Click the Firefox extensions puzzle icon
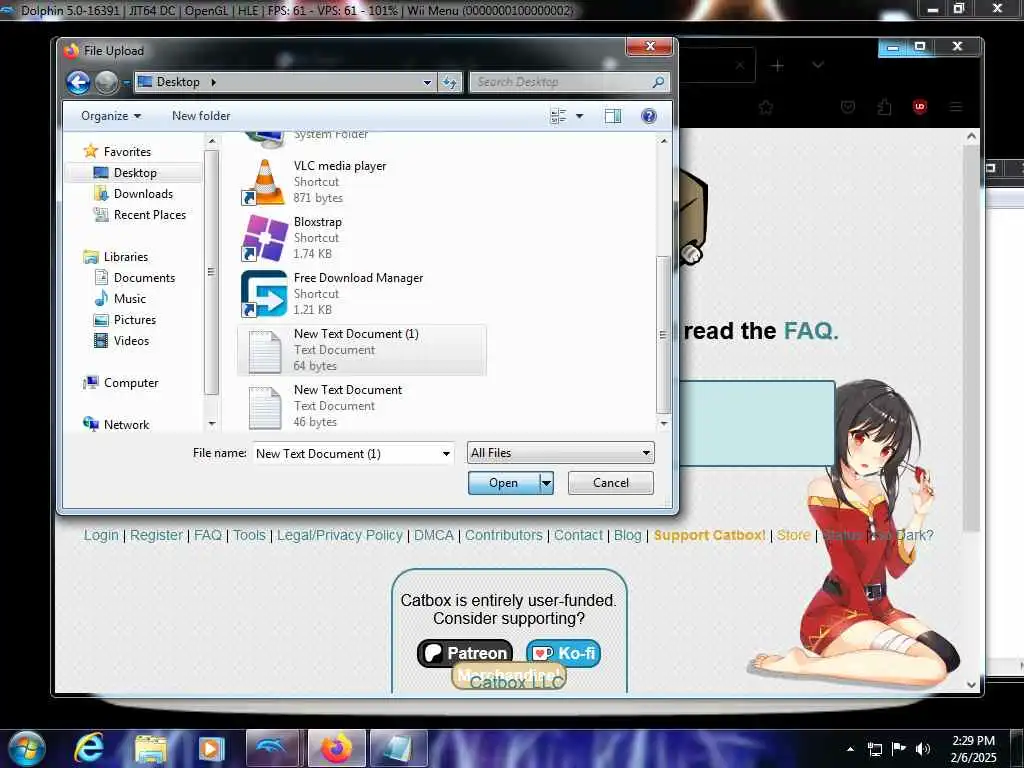The width and height of the screenshot is (1024, 768). point(884,106)
